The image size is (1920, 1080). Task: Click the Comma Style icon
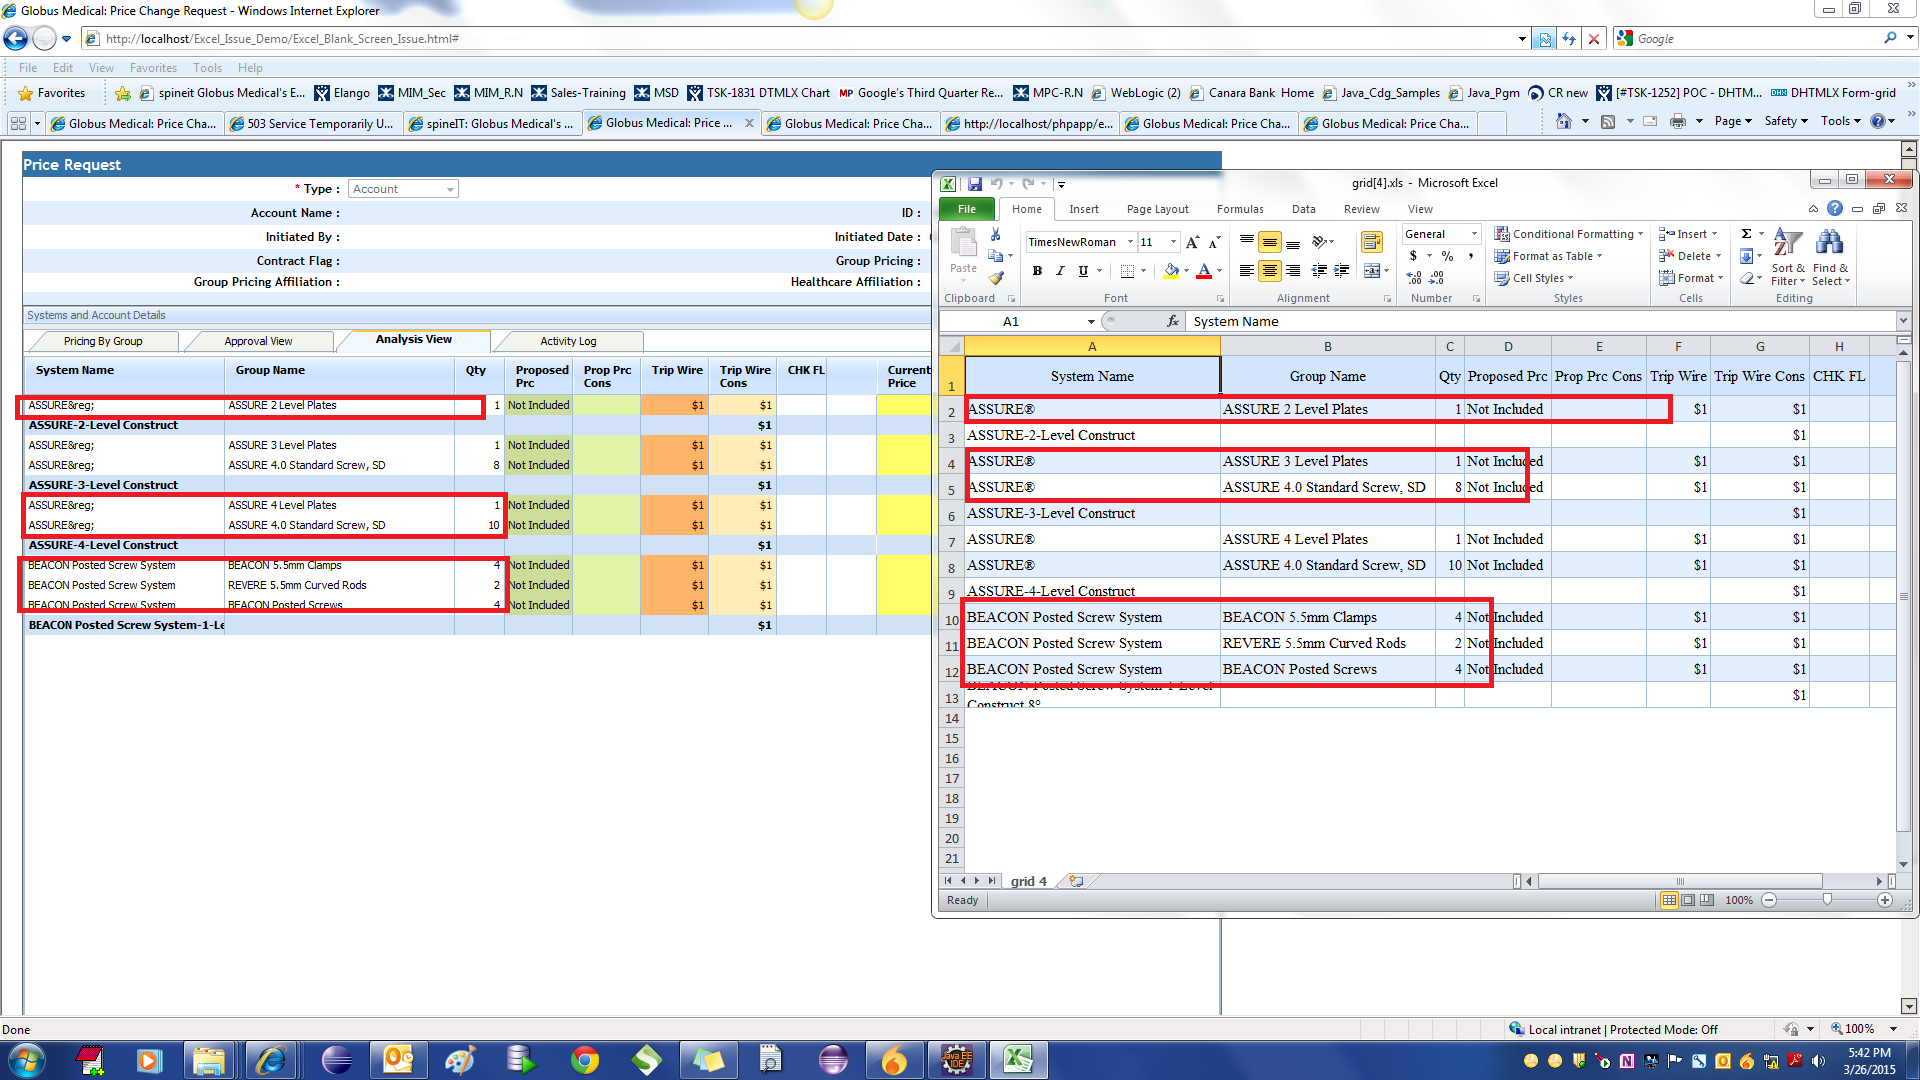point(1471,256)
